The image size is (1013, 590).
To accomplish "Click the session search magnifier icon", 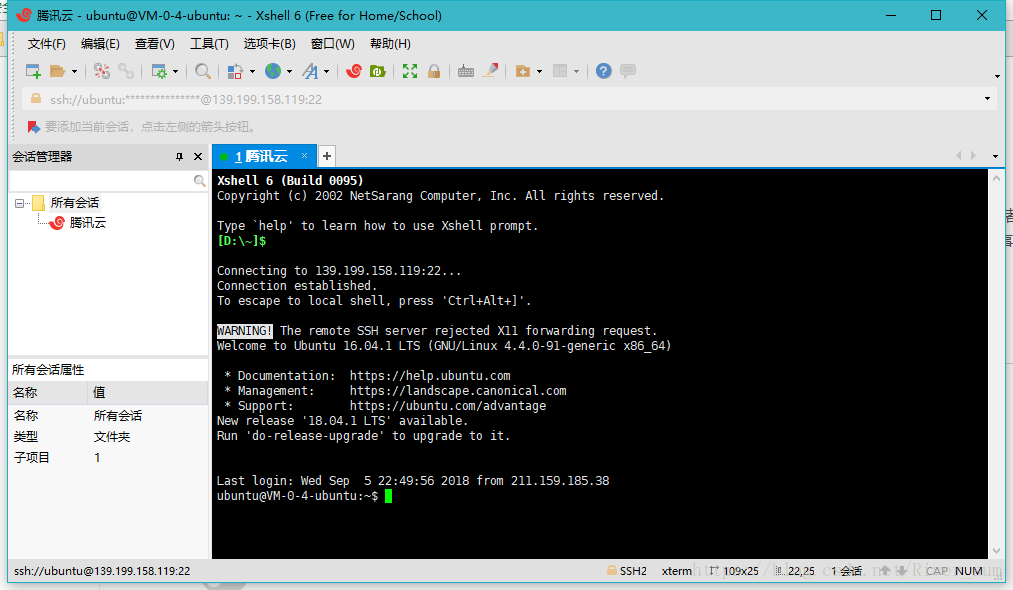I will click(x=200, y=181).
